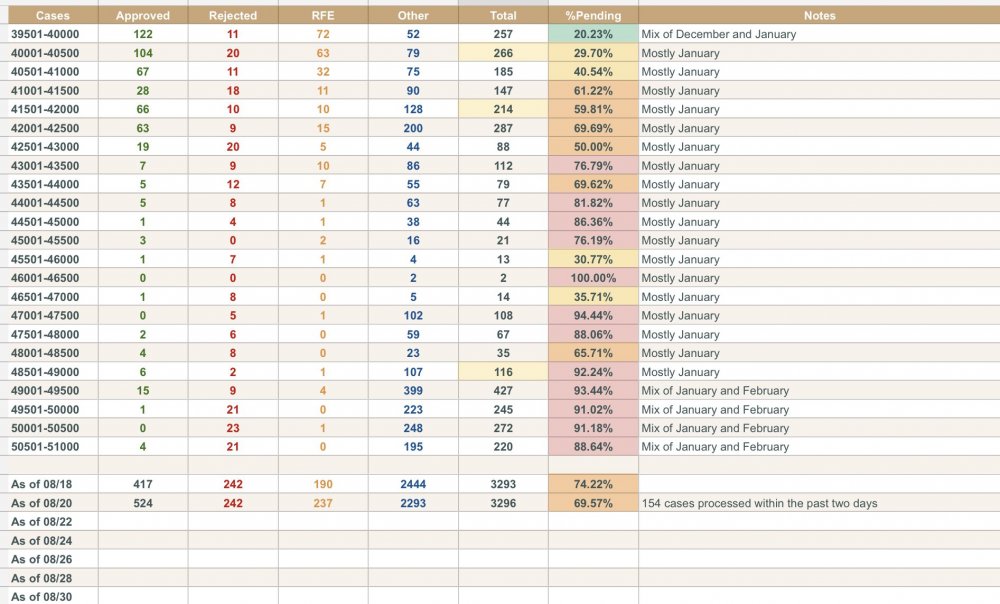Viewport: 1000px width, 604px height.
Task: Click the "As of 08/30" row label
Action: coord(41,597)
